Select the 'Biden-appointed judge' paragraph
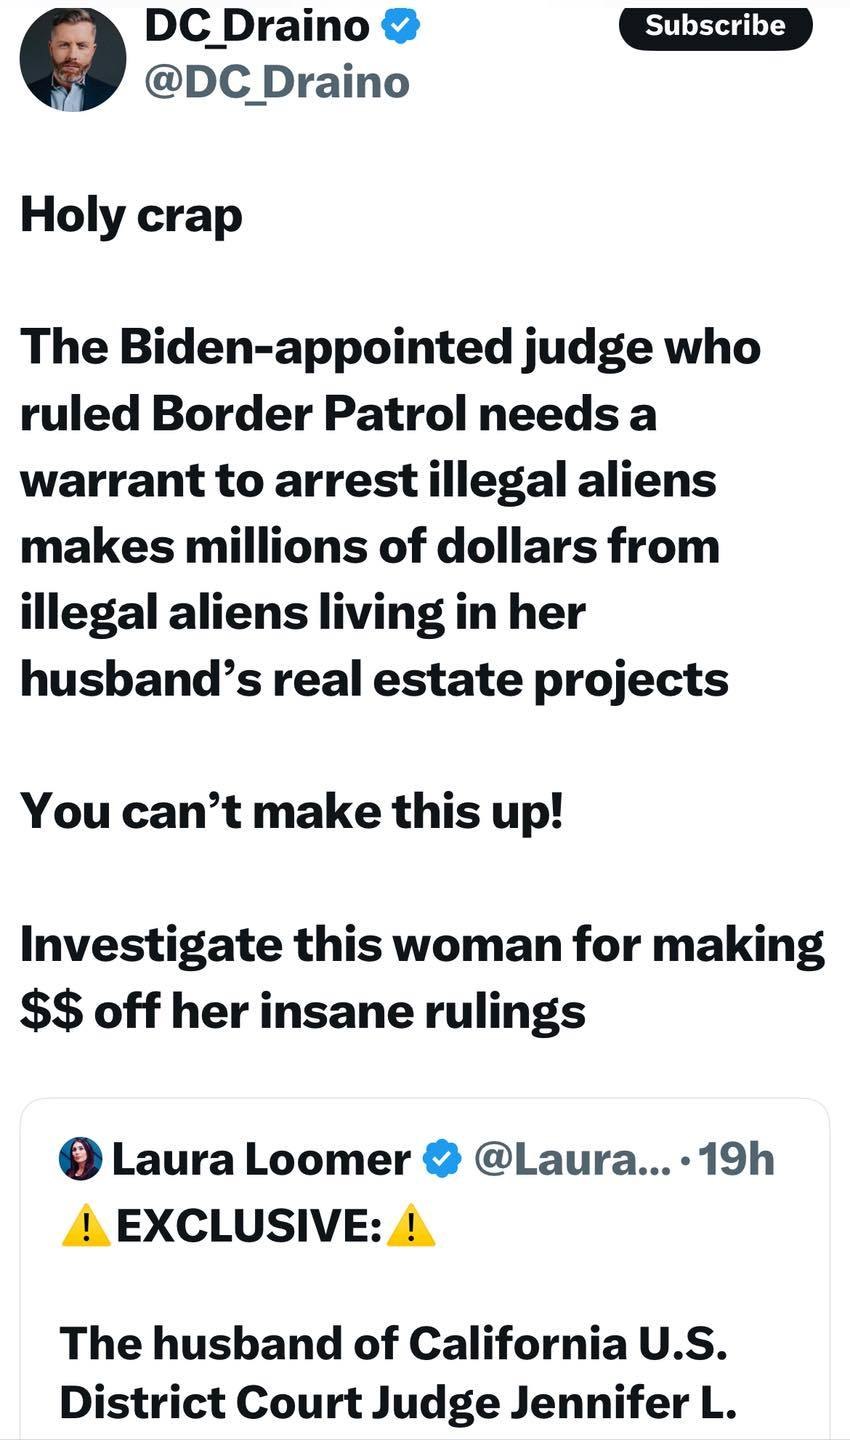This screenshot has height=1440, width=850. point(391,513)
